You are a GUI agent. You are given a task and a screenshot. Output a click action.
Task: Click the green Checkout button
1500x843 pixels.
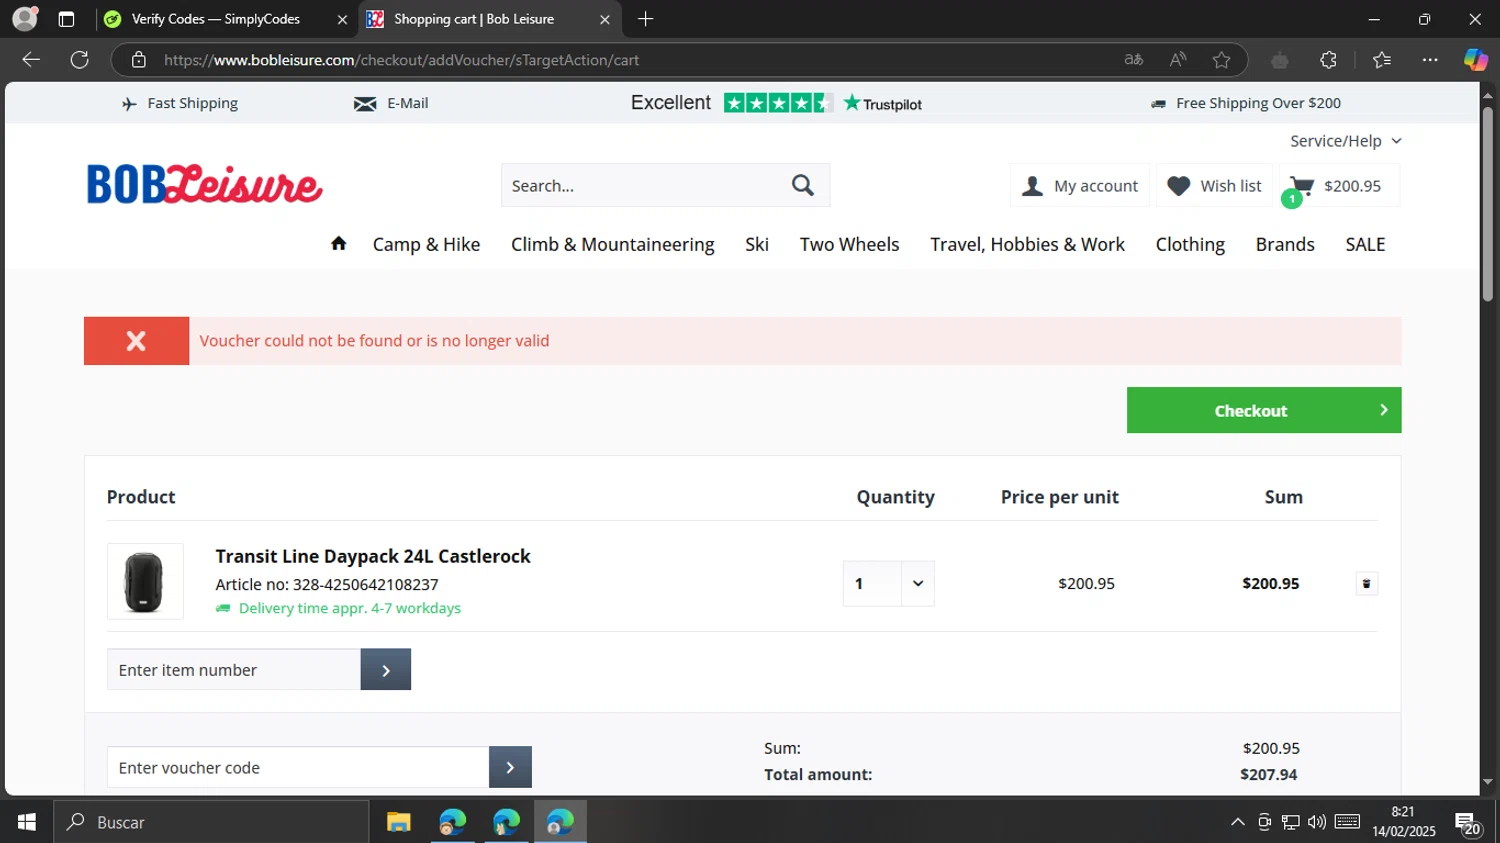(1264, 410)
